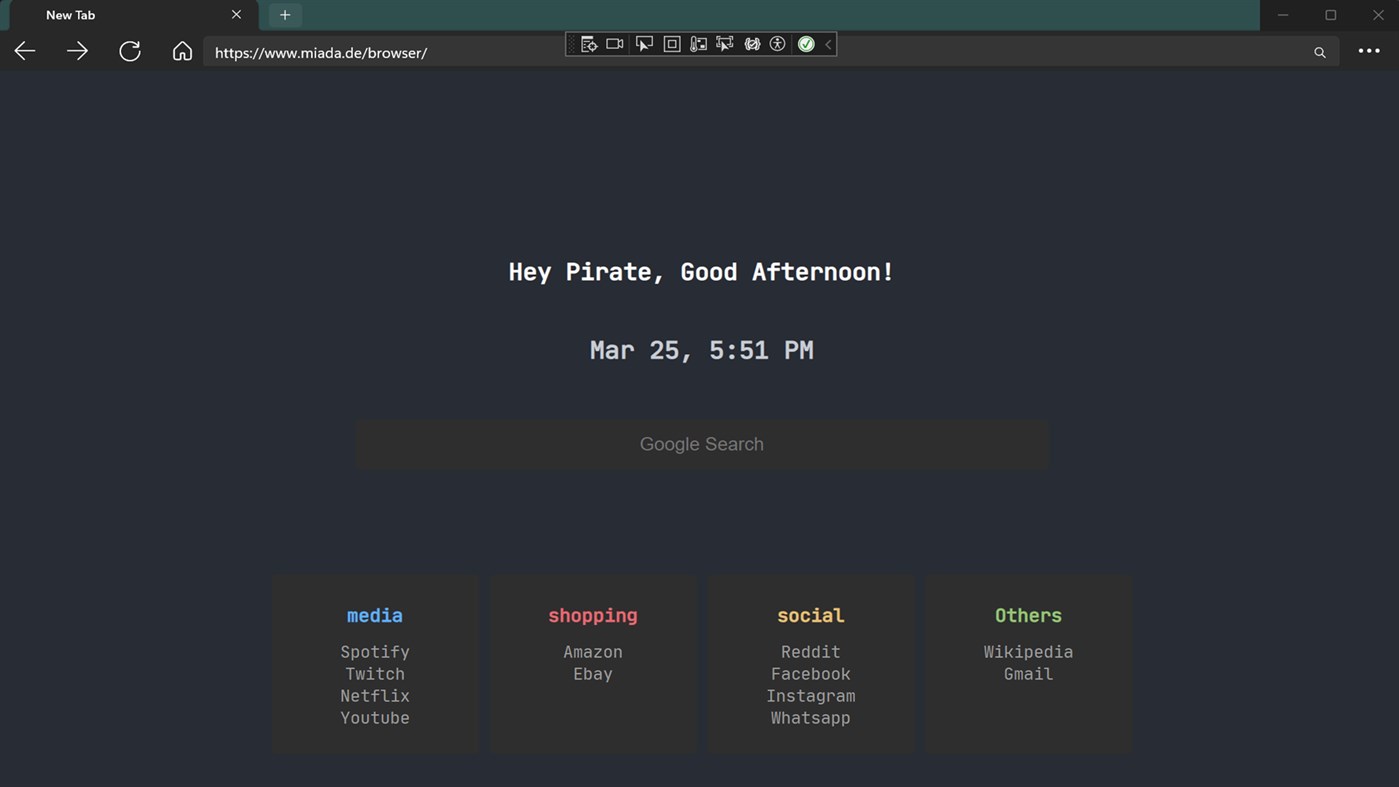The image size is (1399, 787).
Task: Open Live Visual Tree debug icon
Action: pyautogui.click(x=589, y=44)
